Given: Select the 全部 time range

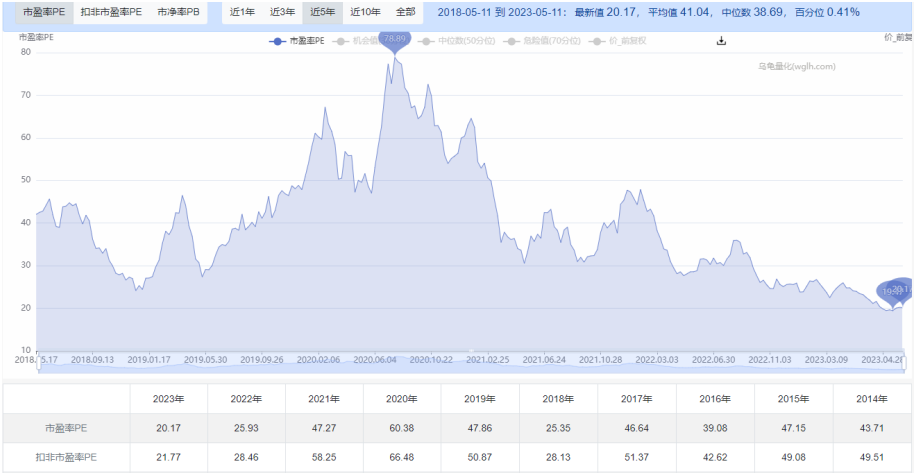Looking at the screenshot, I should (405, 12).
